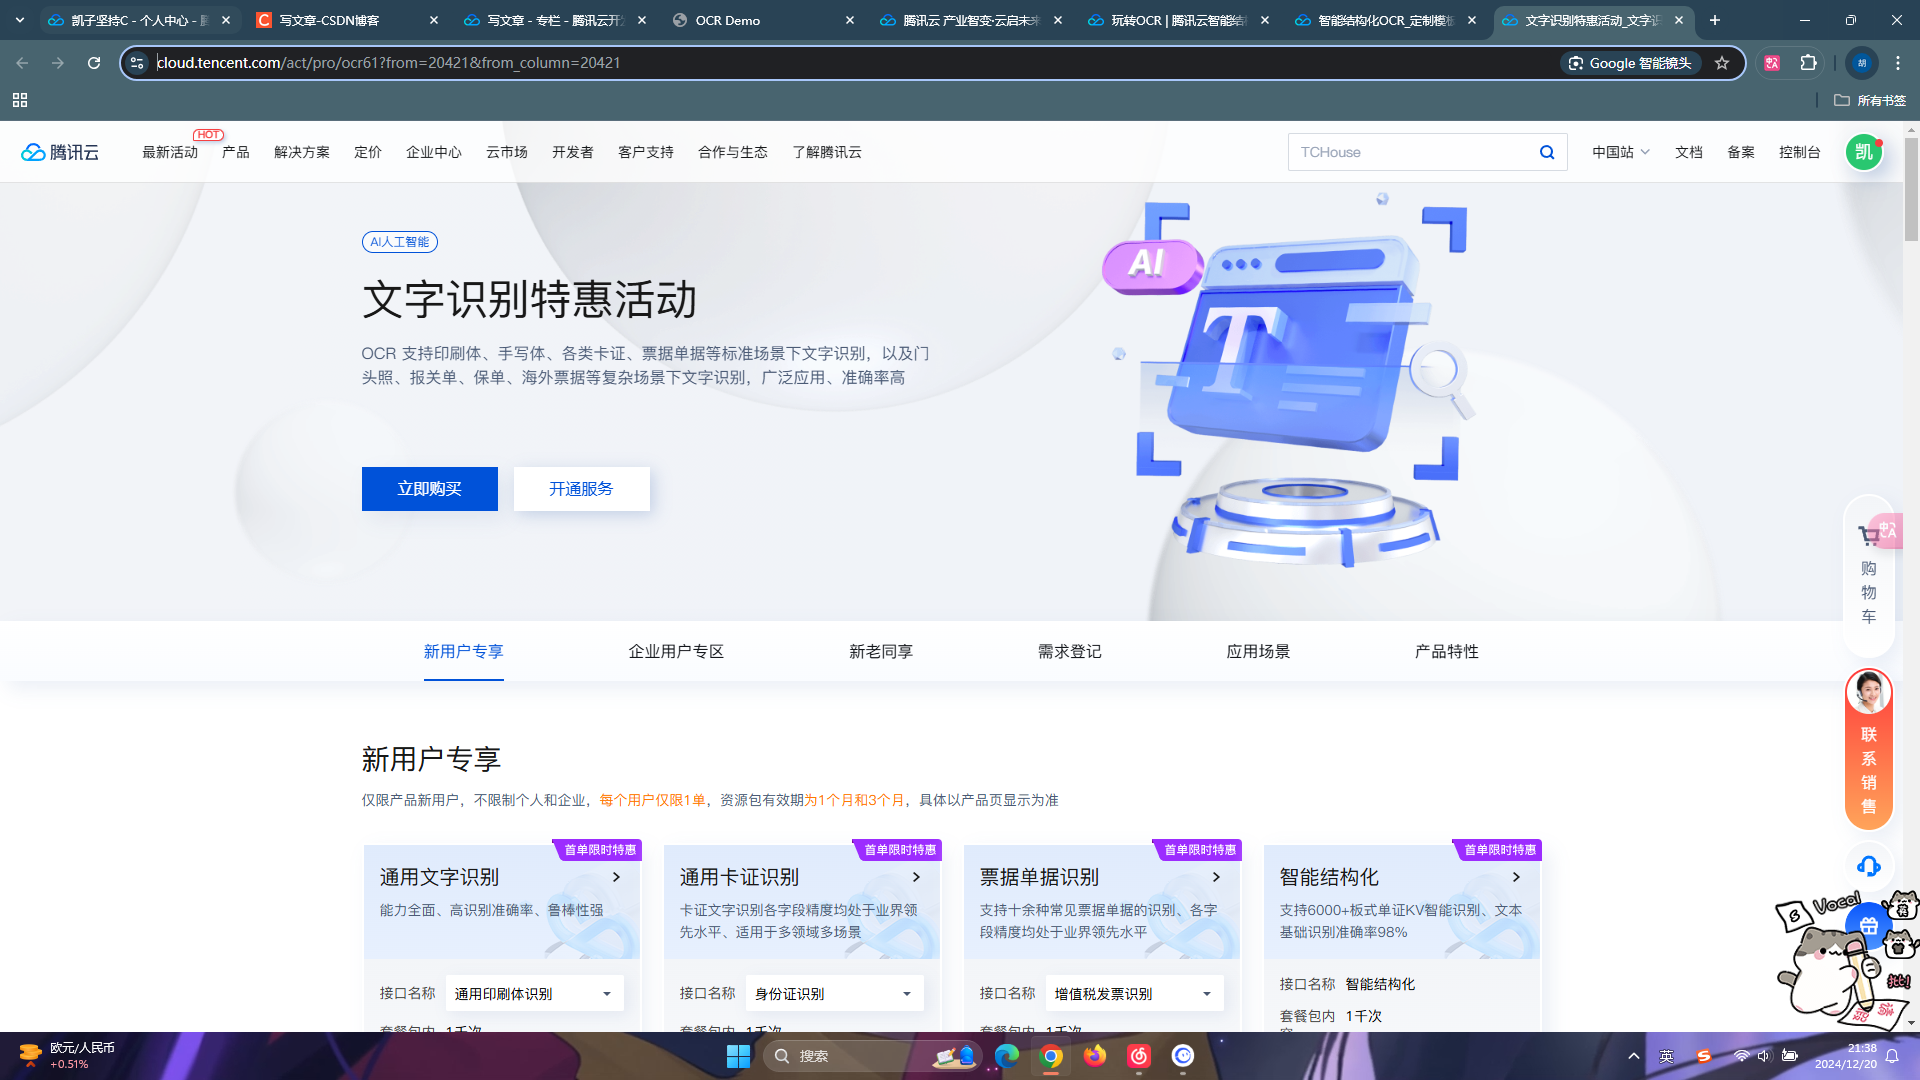Open the user avatar icon in header
The width and height of the screenshot is (1920, 1080).
1864,152
